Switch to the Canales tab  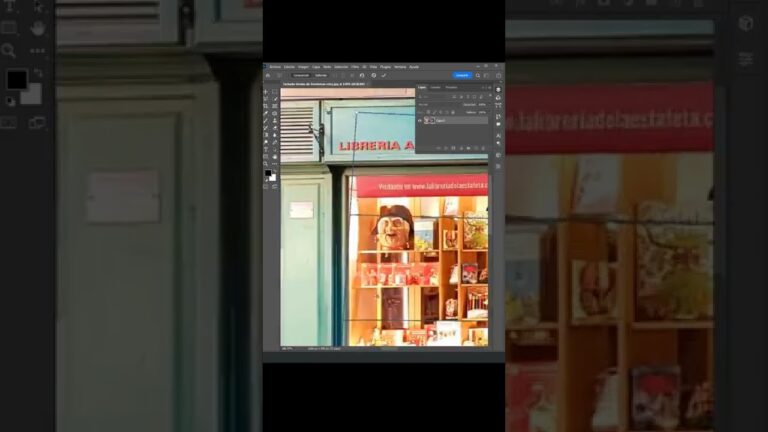[435, 87]
